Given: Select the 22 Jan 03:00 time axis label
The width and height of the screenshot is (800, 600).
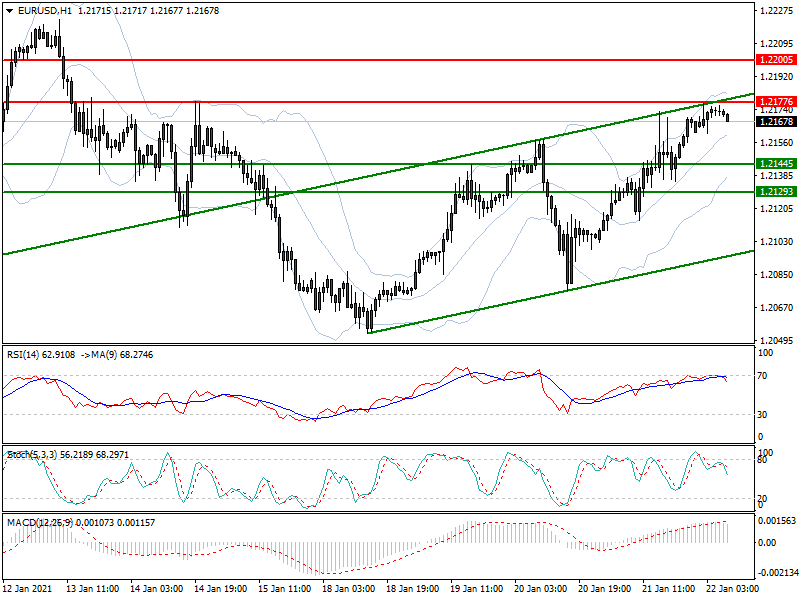Looking at the screenshot, I should coord(733,588).
